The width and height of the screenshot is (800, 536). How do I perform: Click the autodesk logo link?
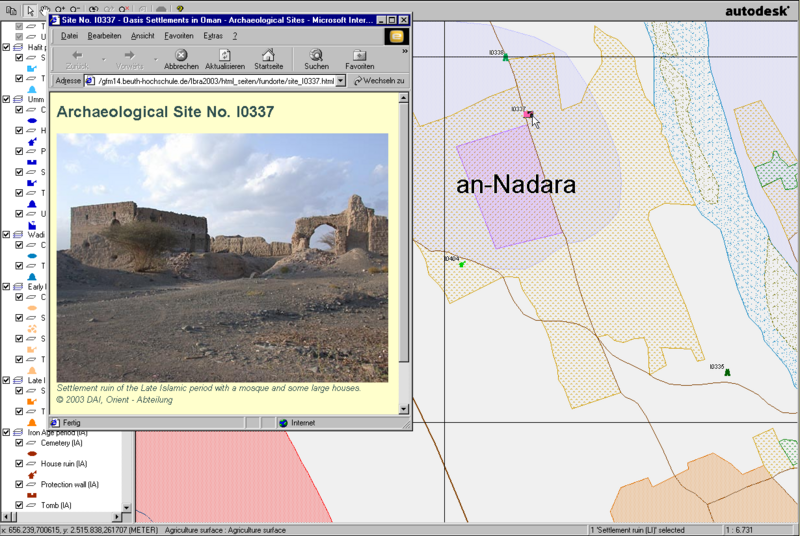(758, 10)
